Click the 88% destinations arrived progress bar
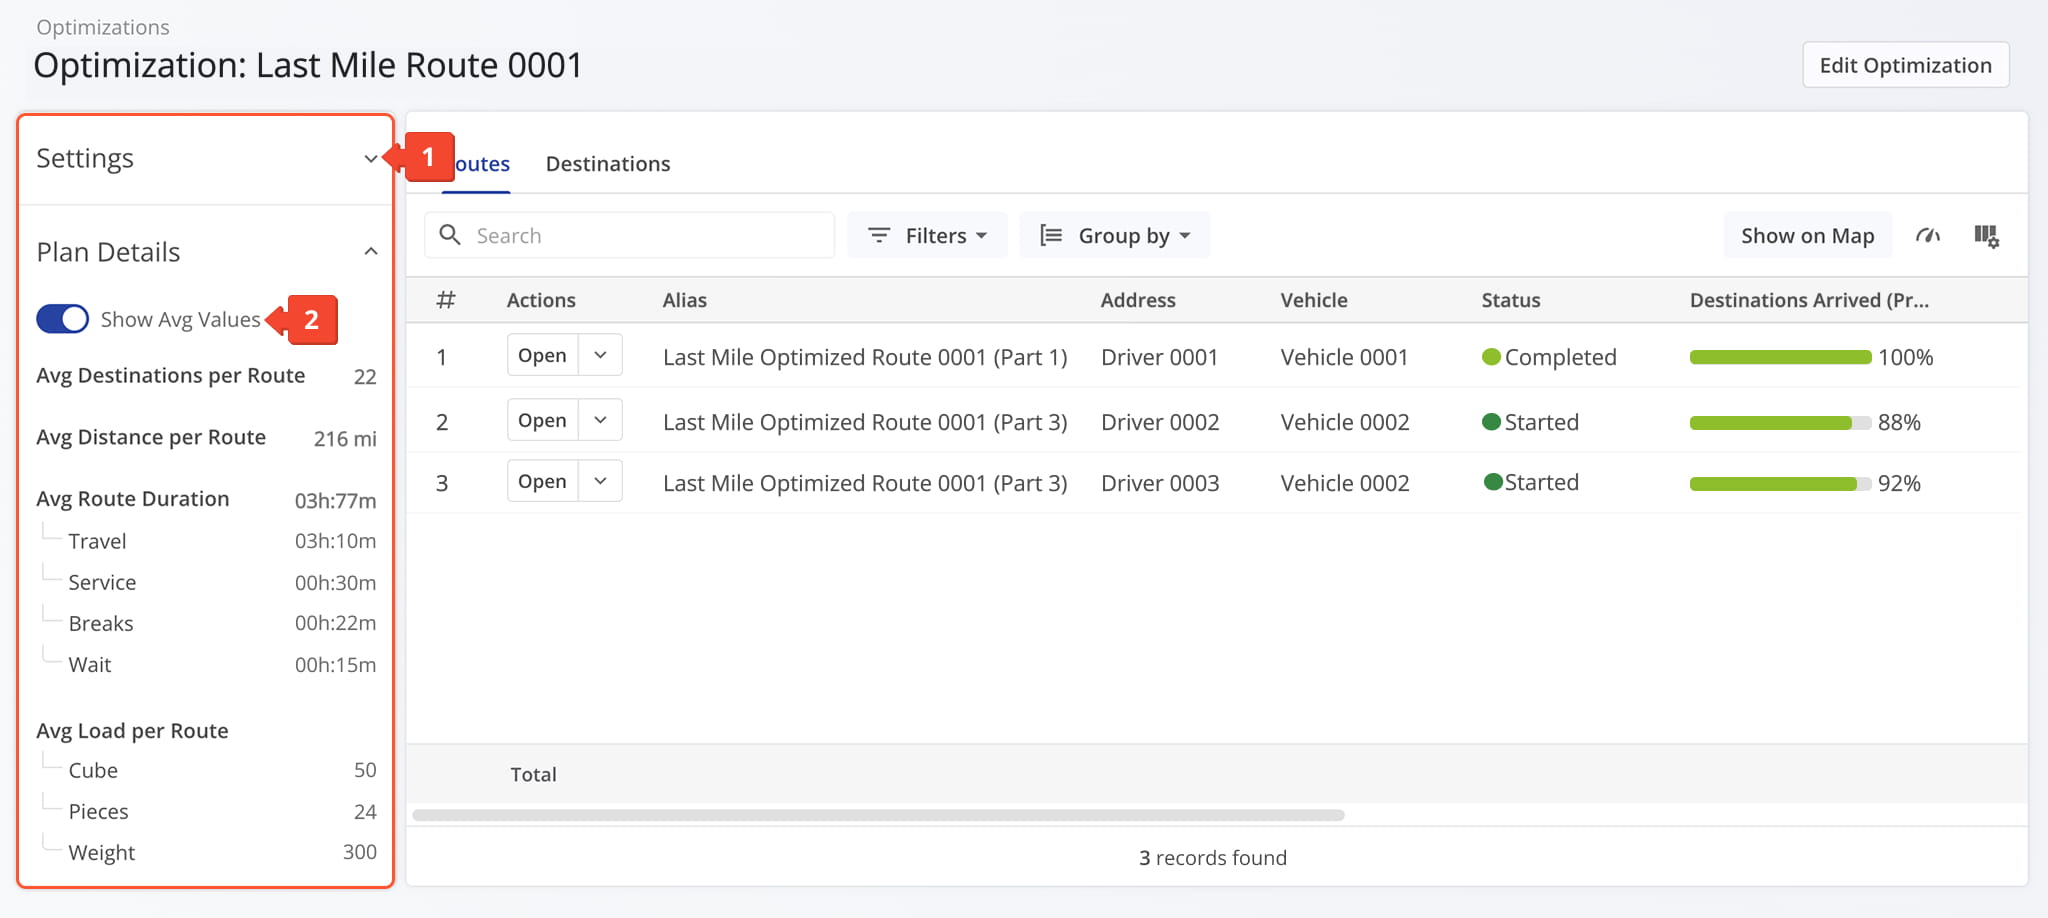The width and height of the screenshot is (2048, 918). pos(1779,423)
